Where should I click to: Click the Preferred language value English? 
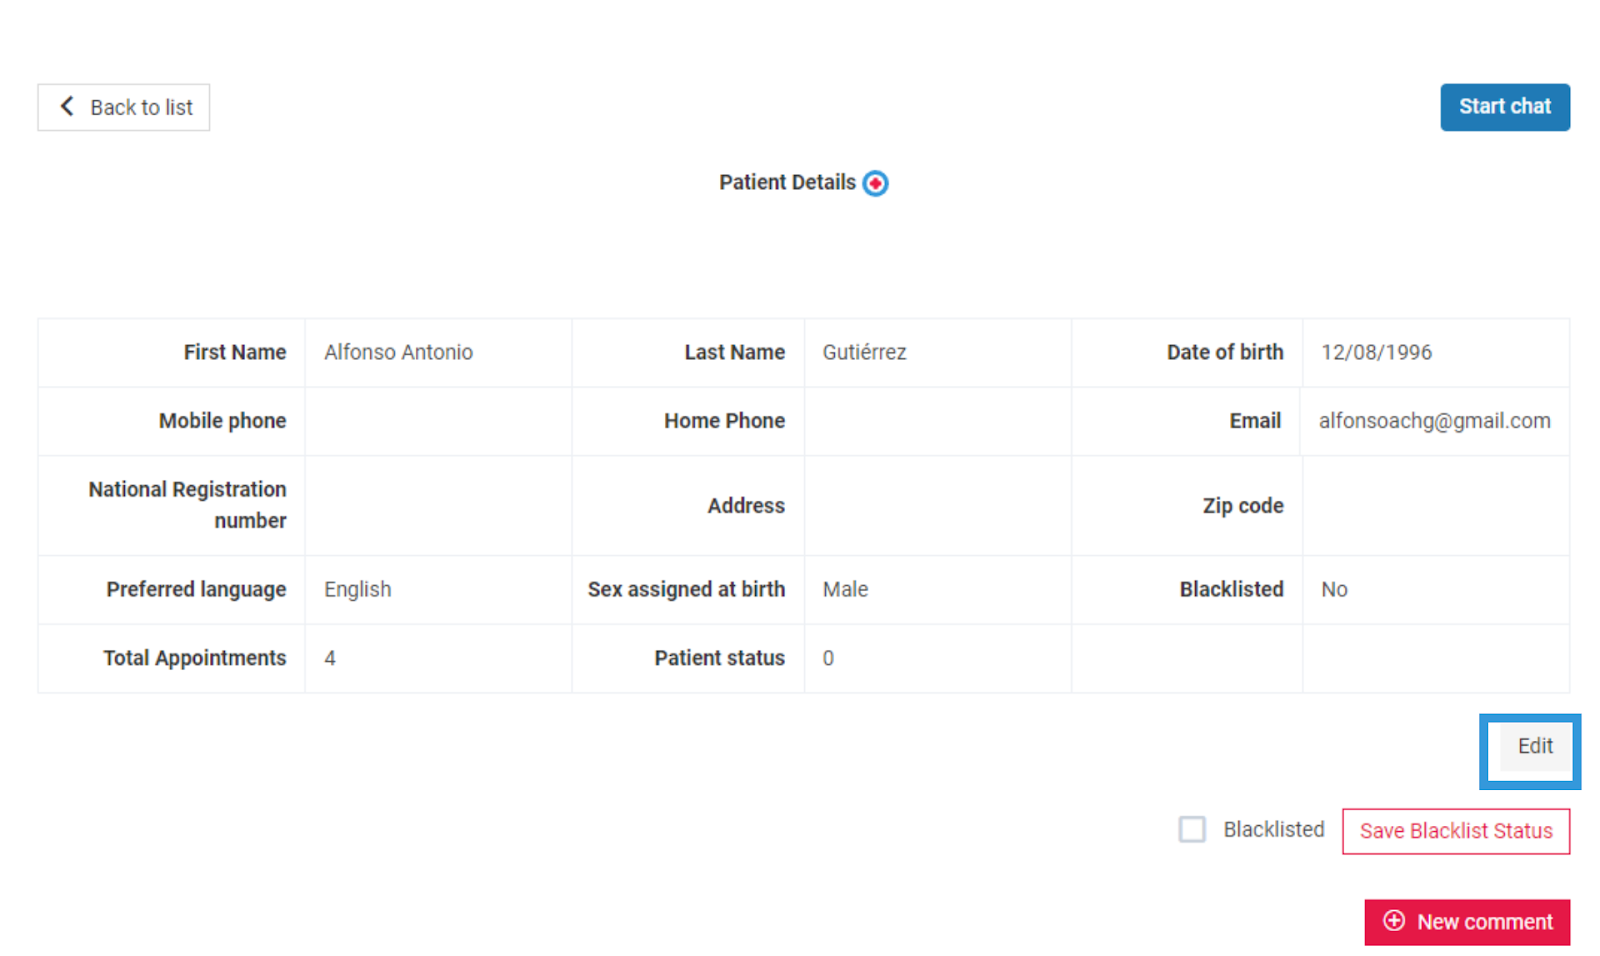pyautogui.click(x=357, y=589)
